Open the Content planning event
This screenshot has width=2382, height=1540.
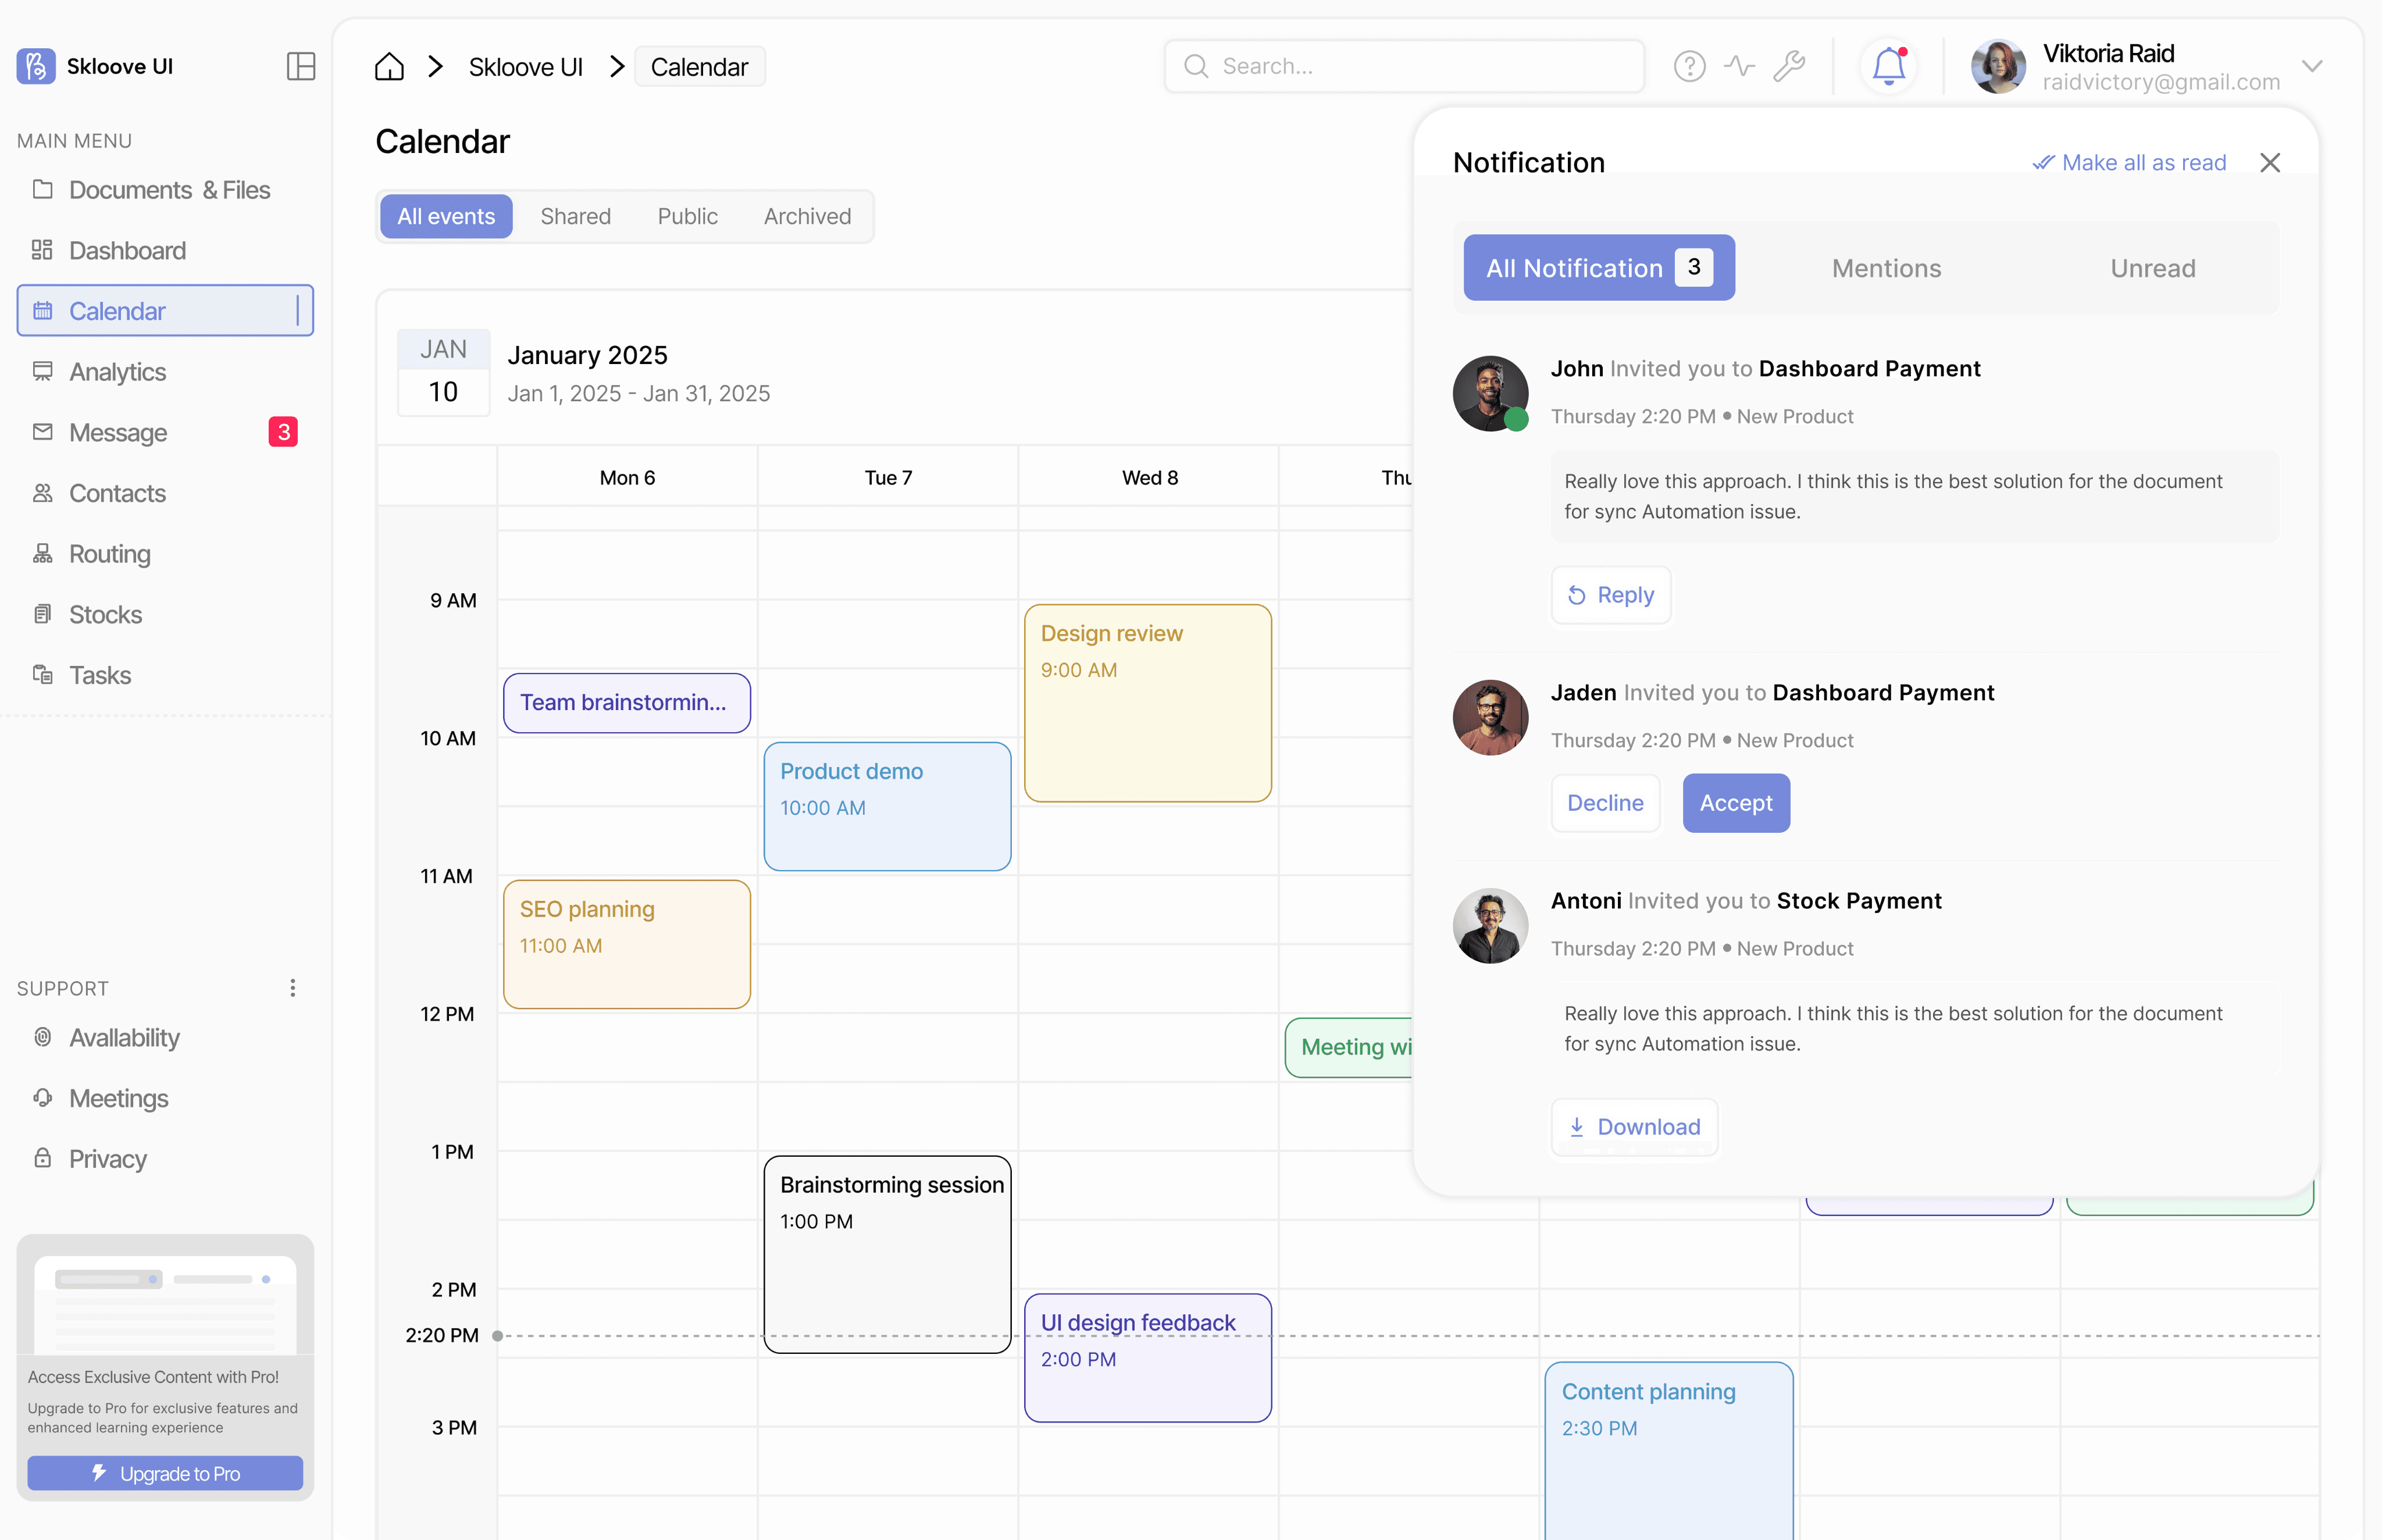[1669, 1450]
